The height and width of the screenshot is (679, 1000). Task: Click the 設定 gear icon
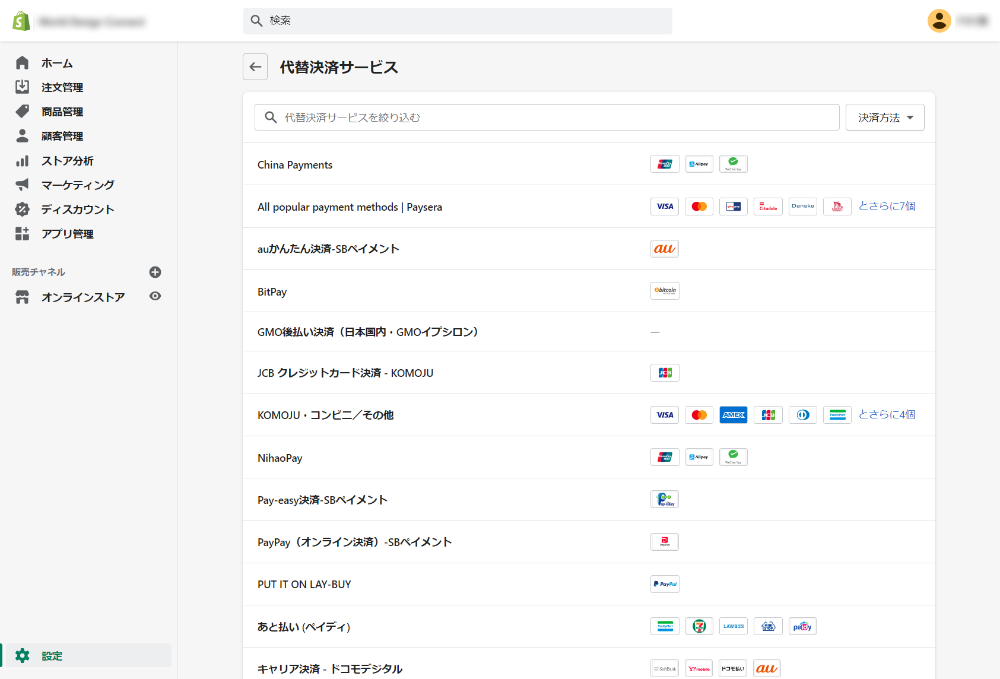click(x=22, y=655)
